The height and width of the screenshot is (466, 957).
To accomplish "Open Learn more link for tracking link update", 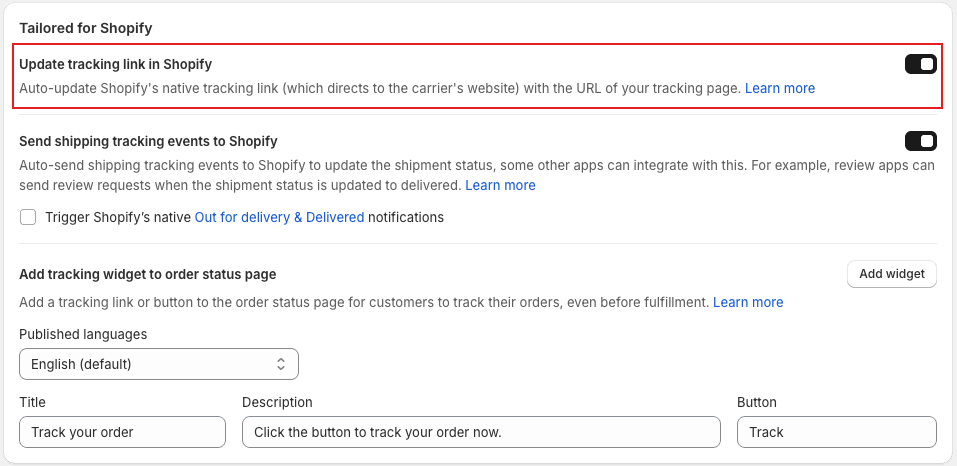I will pos(780,88).
